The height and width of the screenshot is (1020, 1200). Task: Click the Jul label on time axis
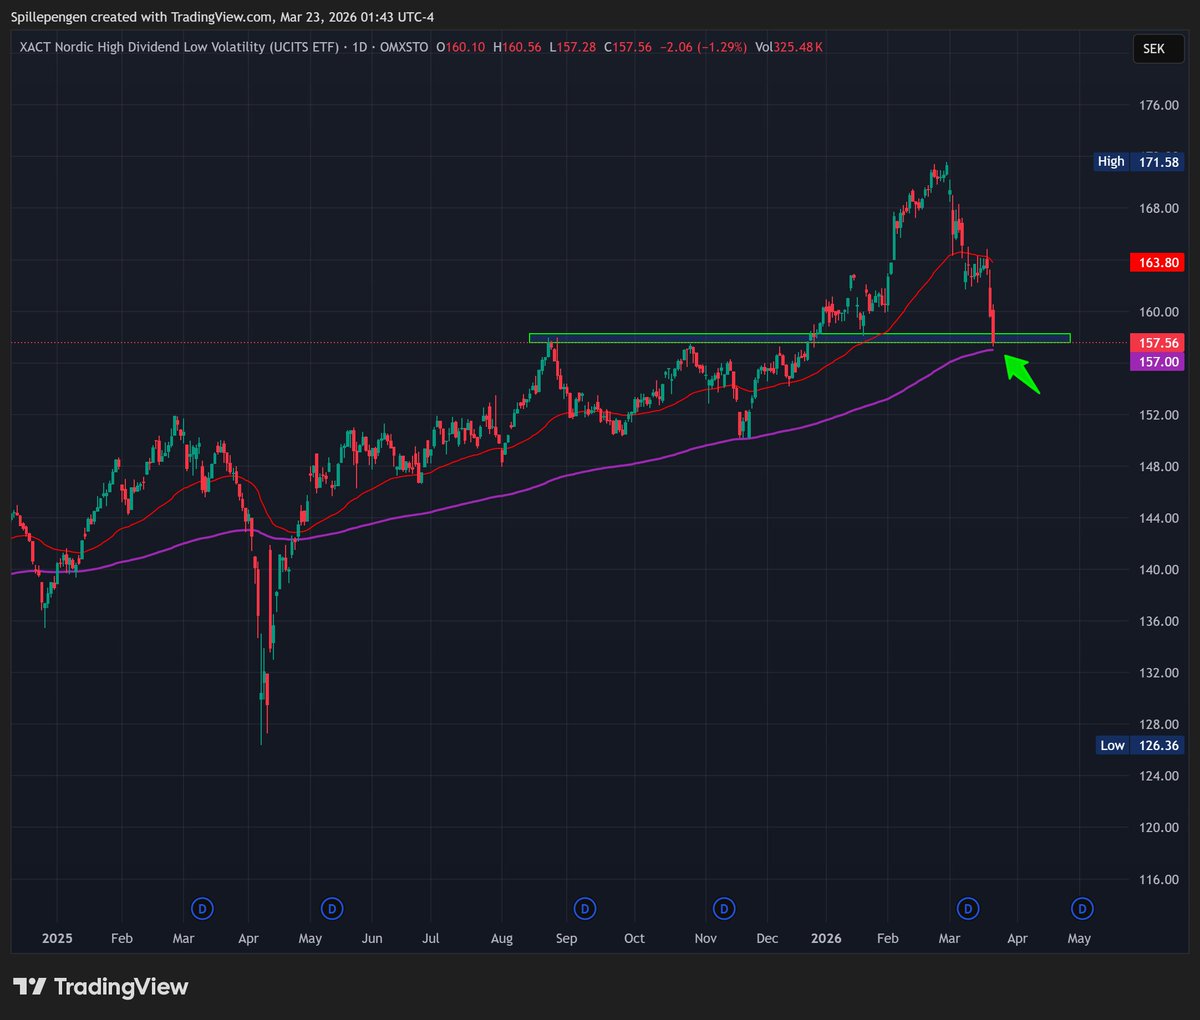[x=431, y=939]
